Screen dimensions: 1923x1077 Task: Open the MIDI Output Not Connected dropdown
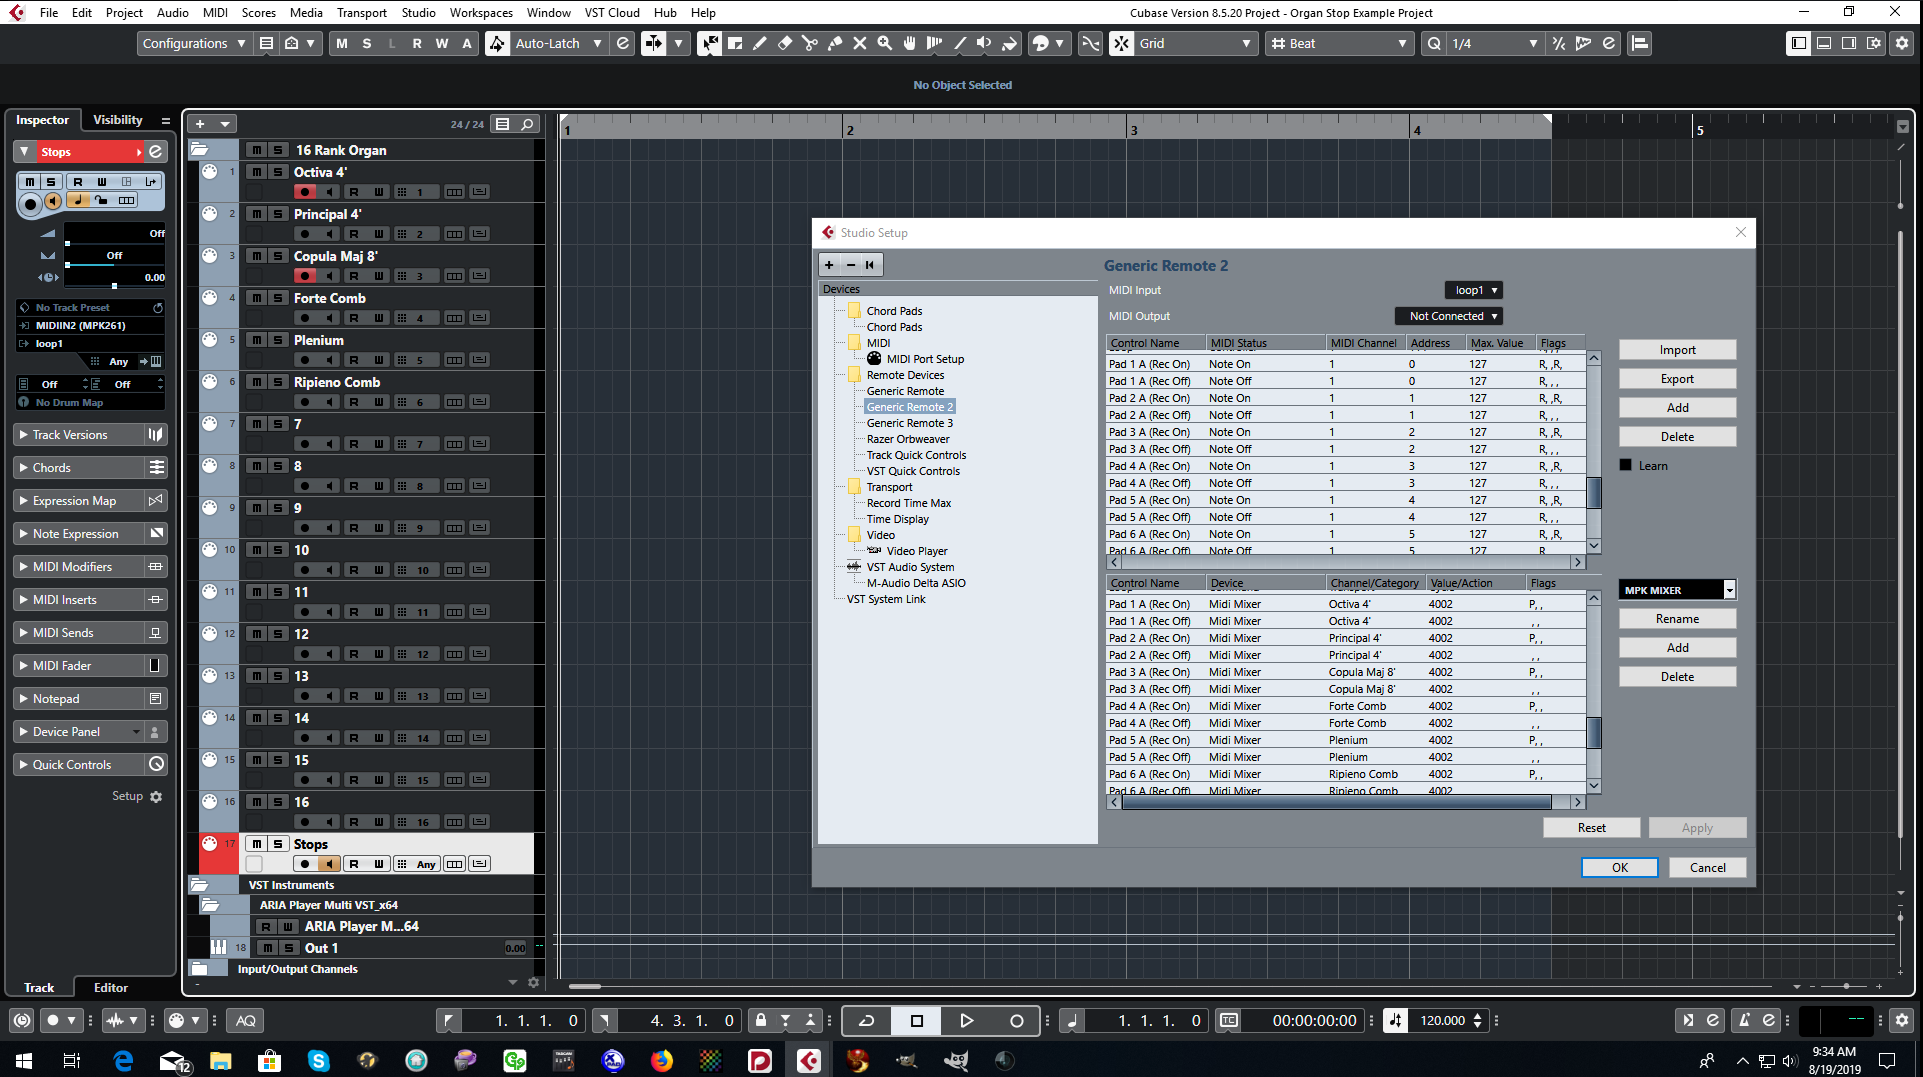pos(1450,316)
